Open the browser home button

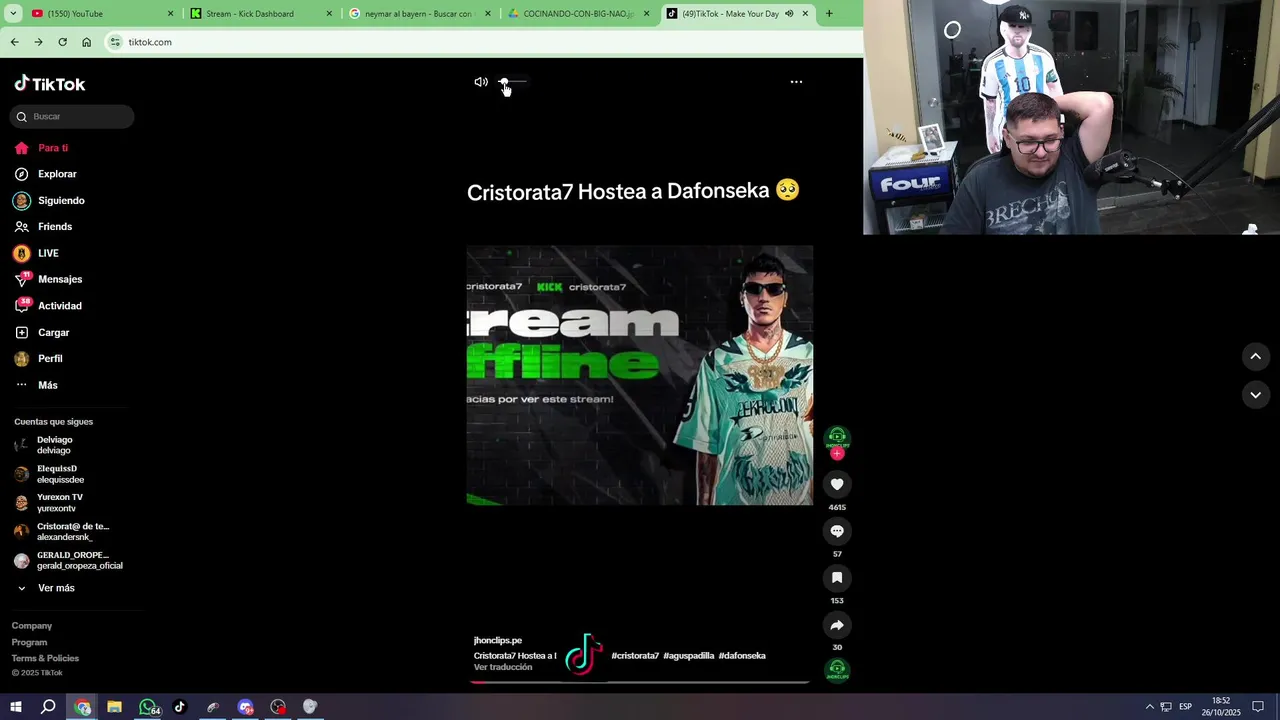pyautogui.click(x=86, y=42)
